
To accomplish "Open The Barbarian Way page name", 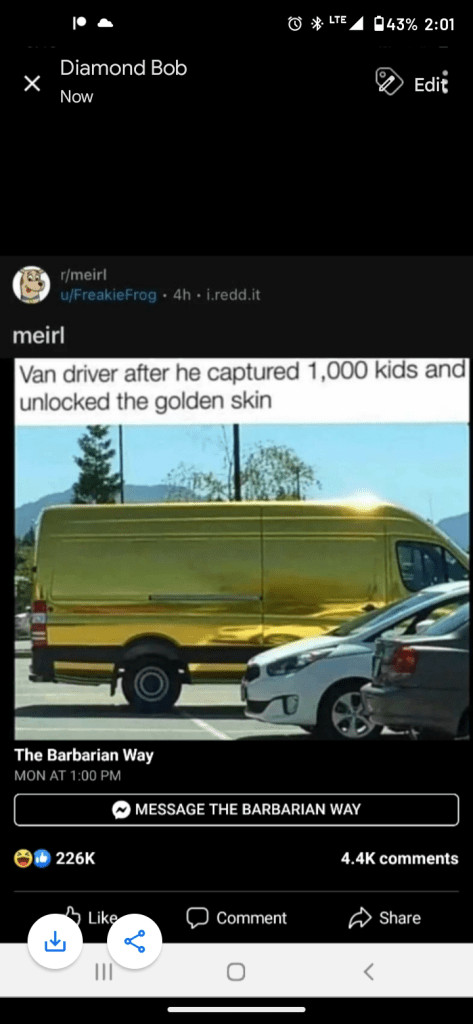I will (84, 755).
